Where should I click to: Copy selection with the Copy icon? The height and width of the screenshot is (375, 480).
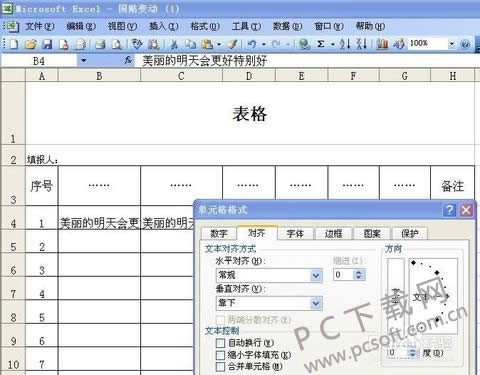click(191, 44)
